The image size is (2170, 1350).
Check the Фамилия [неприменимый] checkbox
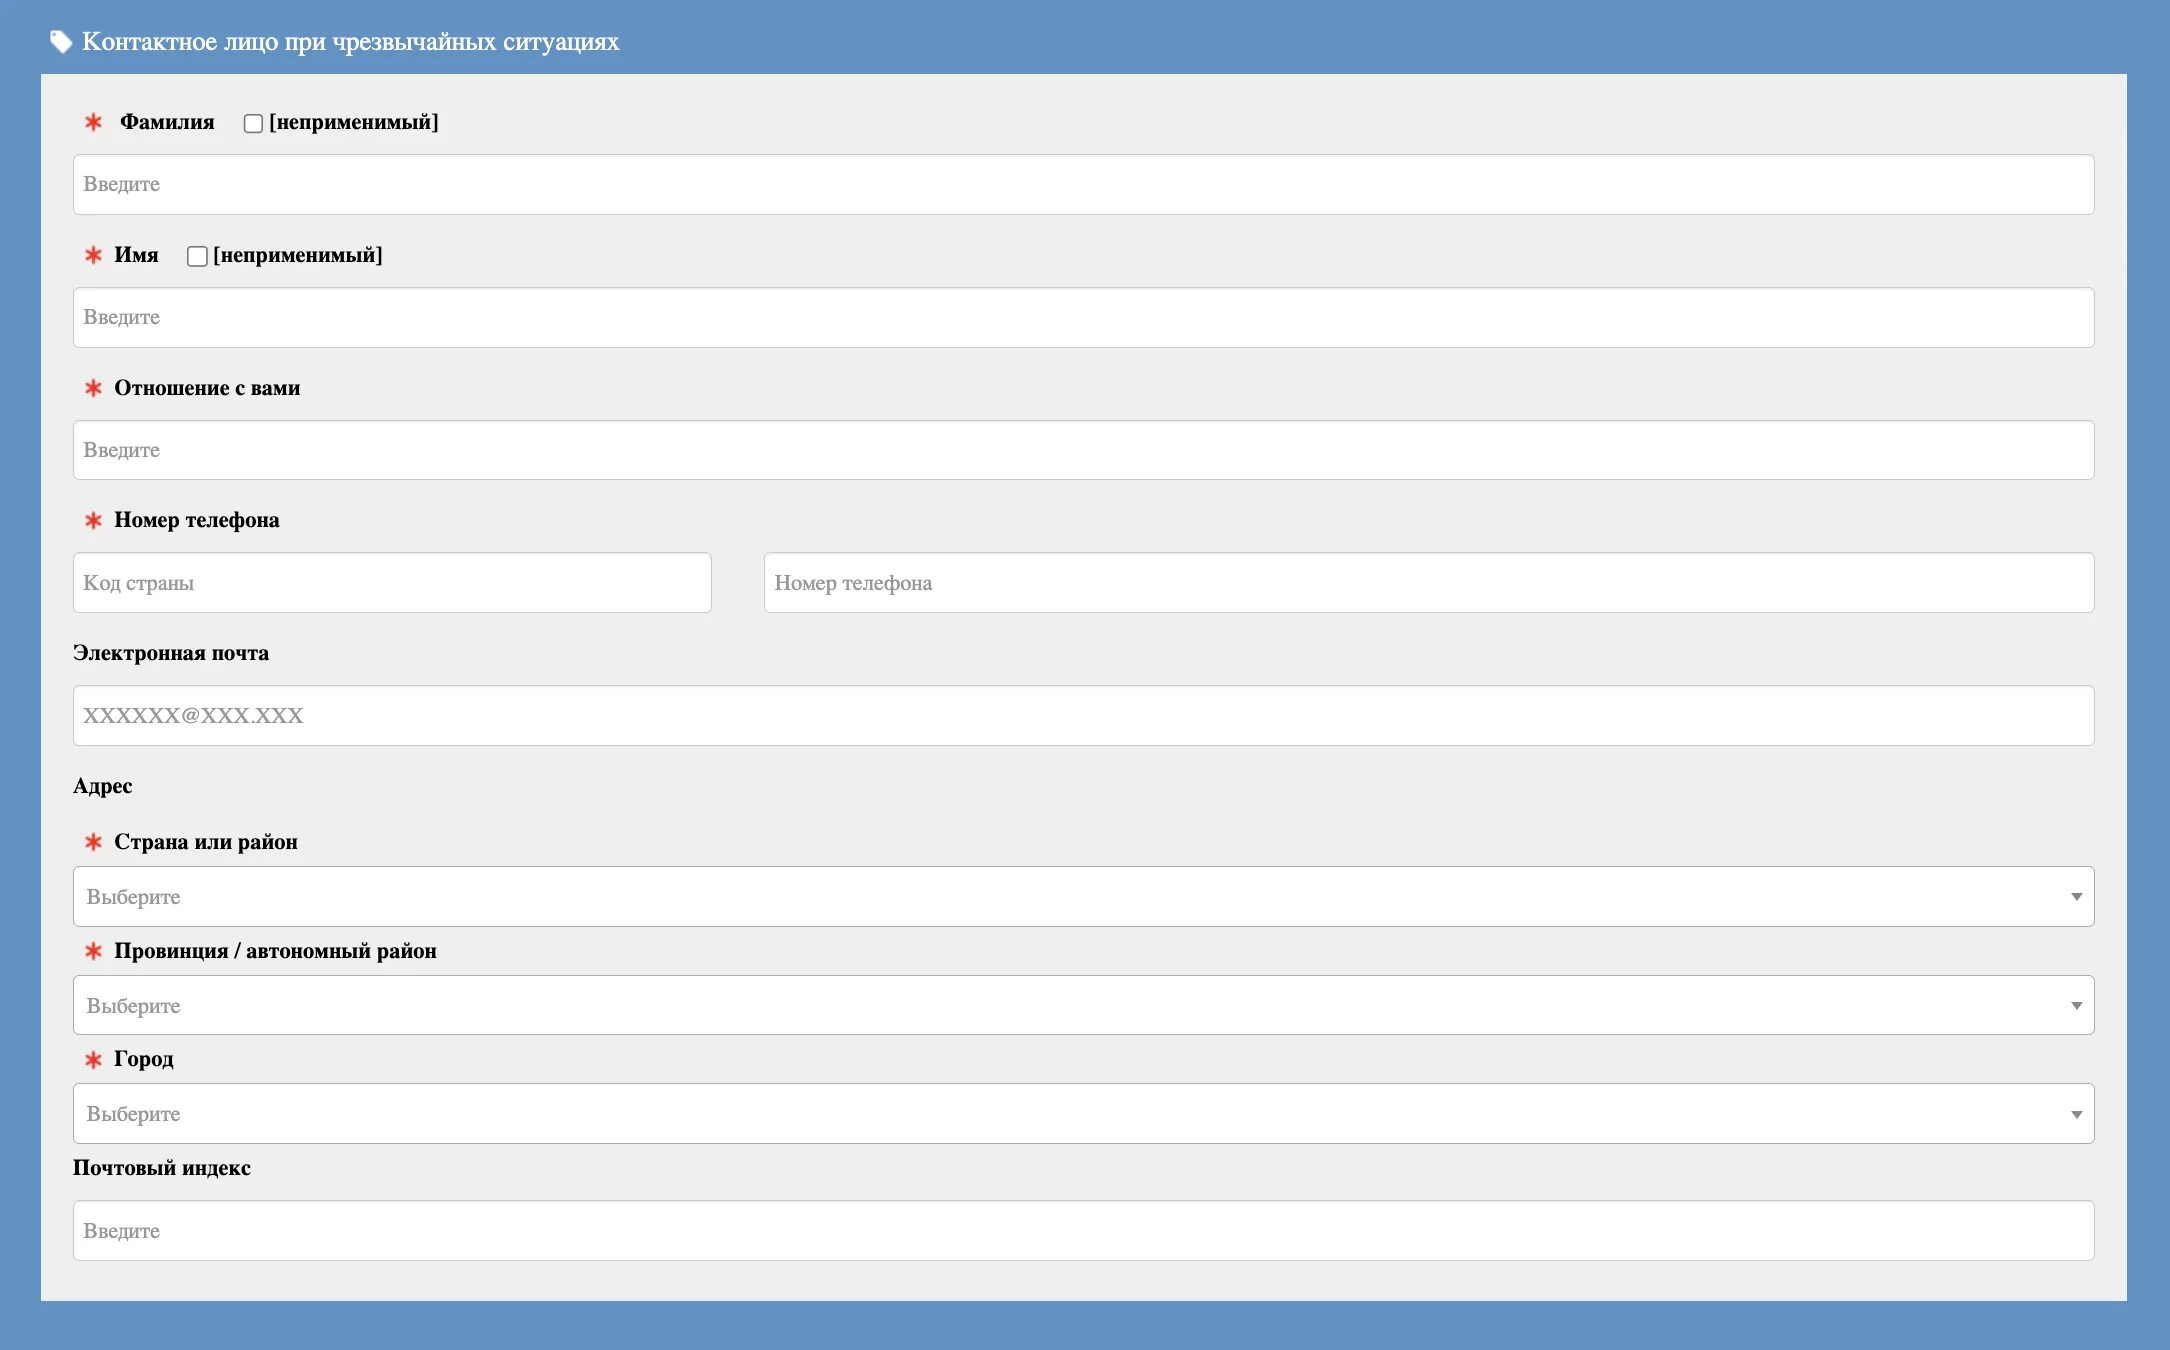(253, 123)
